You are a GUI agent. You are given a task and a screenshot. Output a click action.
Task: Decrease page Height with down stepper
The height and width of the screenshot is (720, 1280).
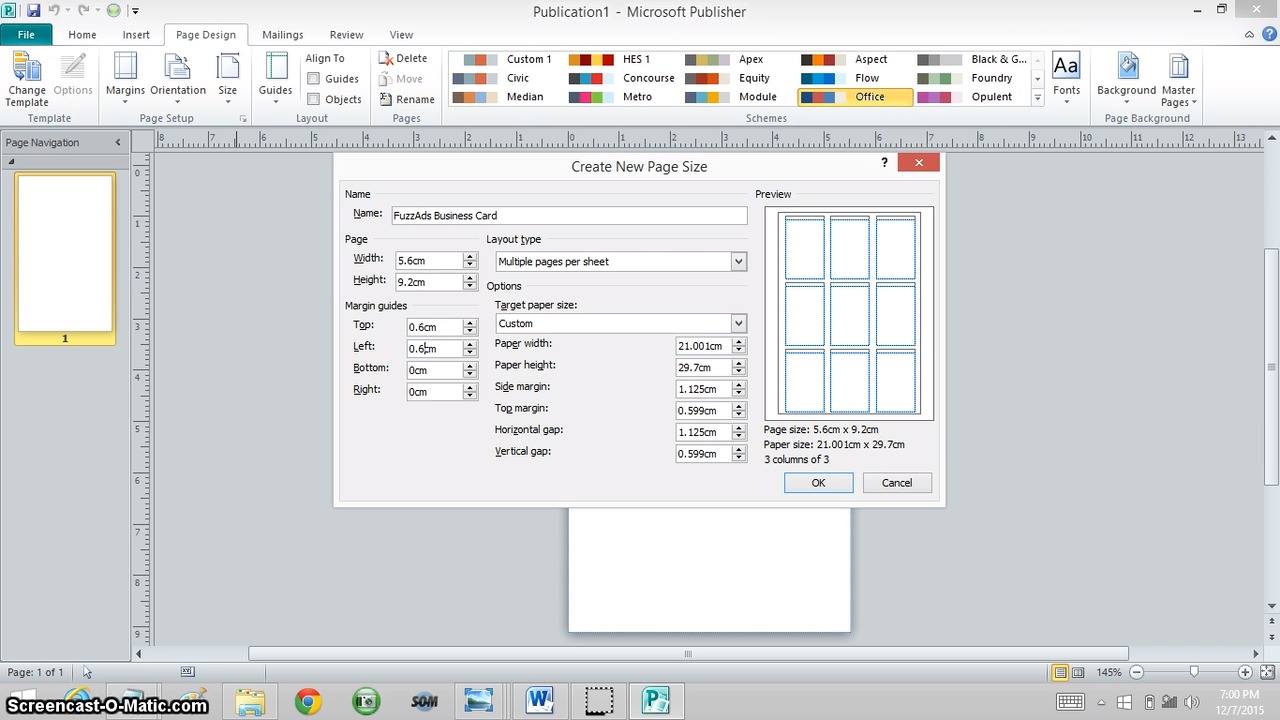click(470, 286)
